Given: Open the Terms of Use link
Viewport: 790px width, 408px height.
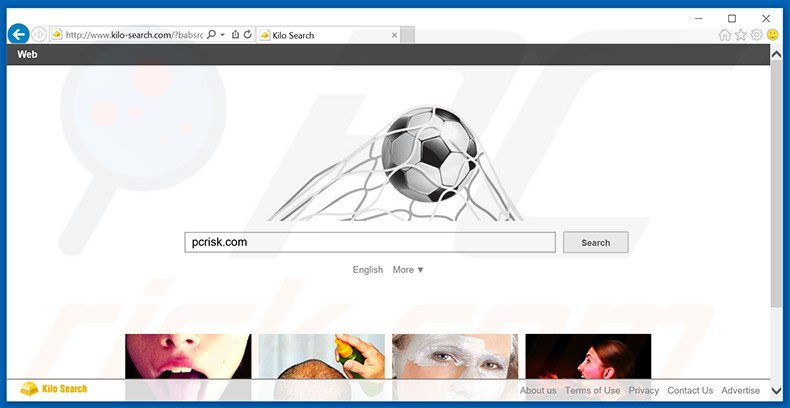Looking at the screenshot, I should (592, 390).
